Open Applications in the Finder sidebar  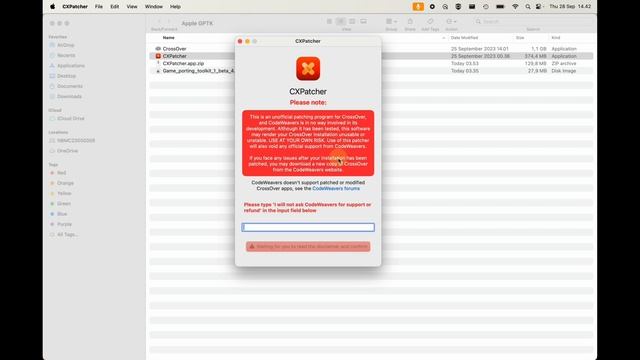[71, 65]
